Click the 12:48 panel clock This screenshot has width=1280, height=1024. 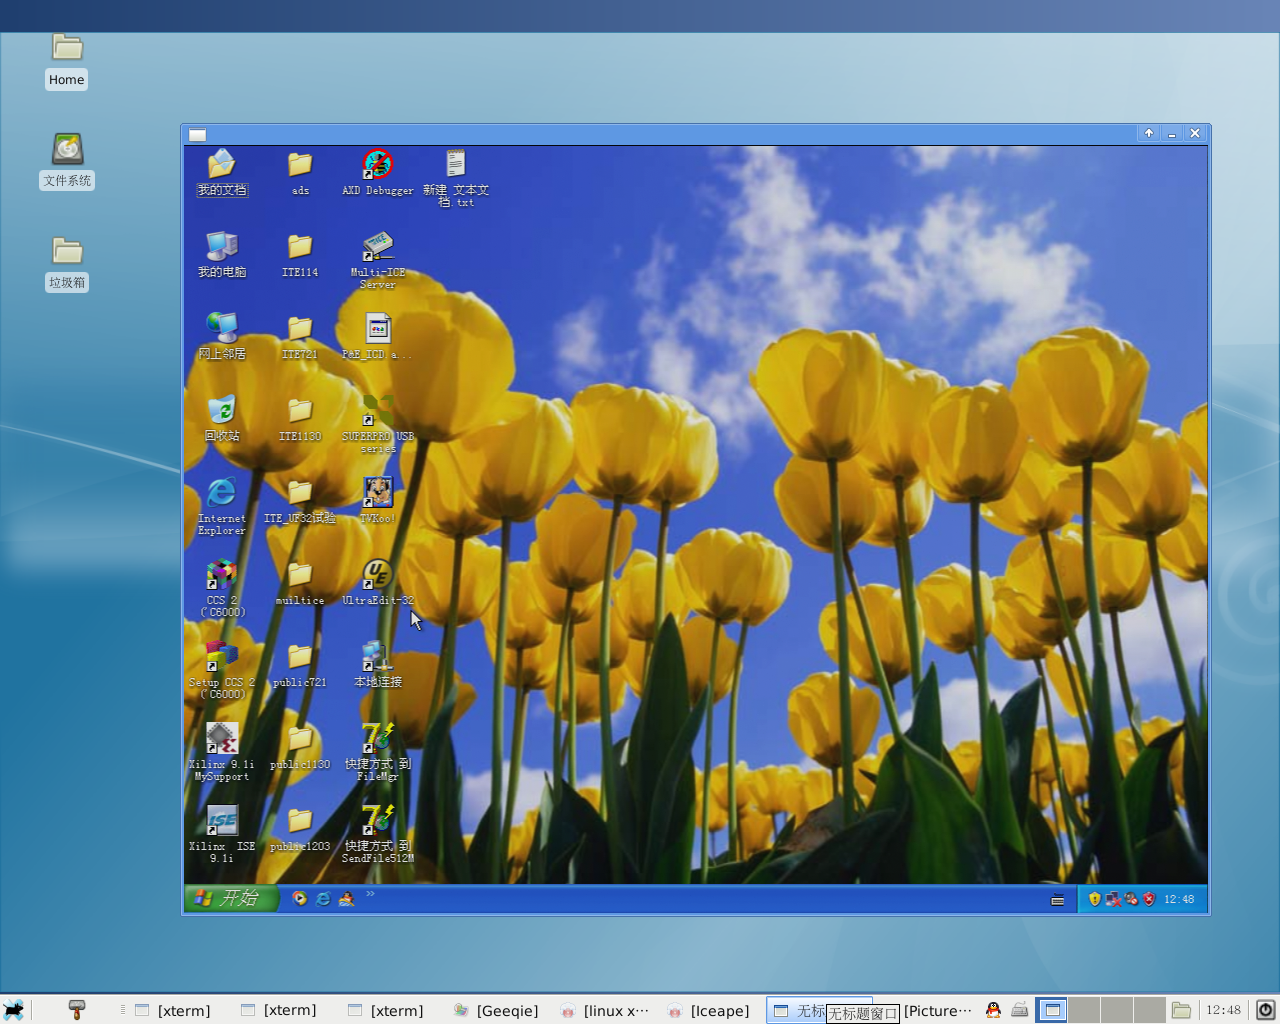1223,1010
